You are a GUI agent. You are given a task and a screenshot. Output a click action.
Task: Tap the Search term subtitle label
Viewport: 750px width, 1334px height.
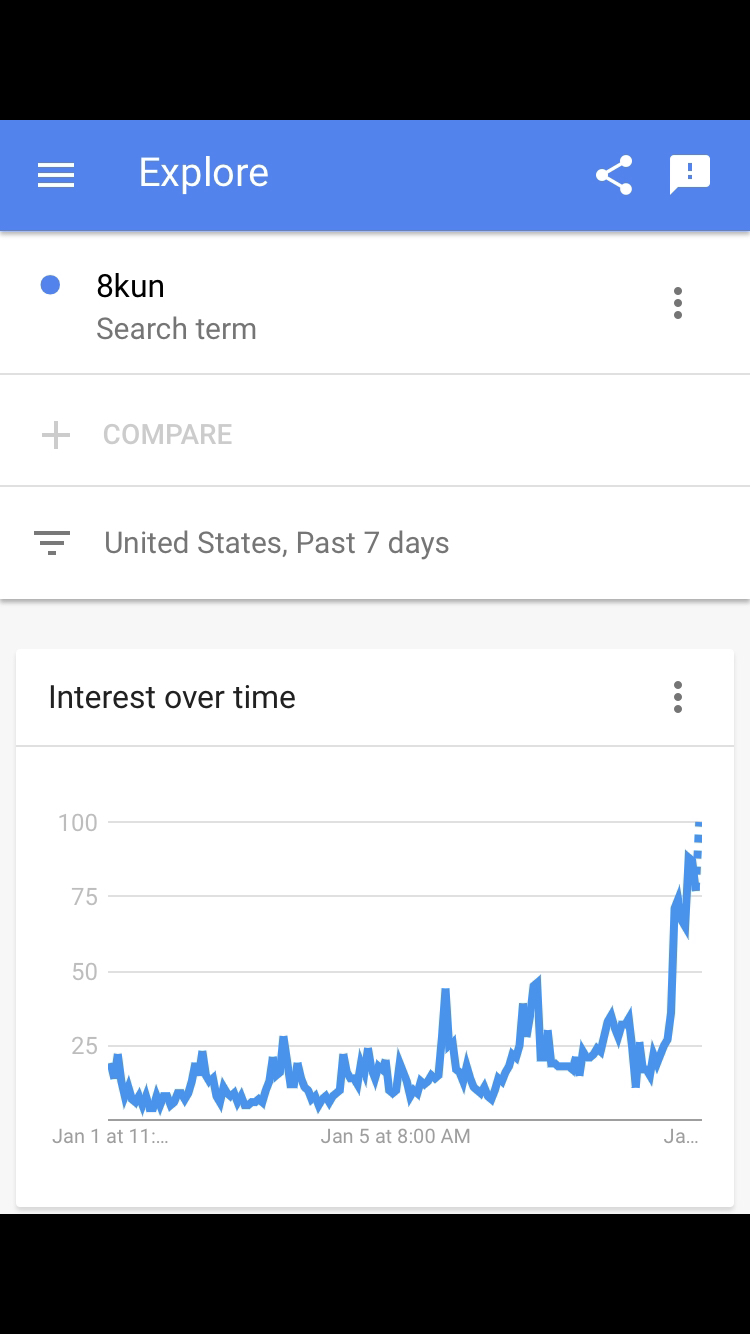(x=176, y=329)
